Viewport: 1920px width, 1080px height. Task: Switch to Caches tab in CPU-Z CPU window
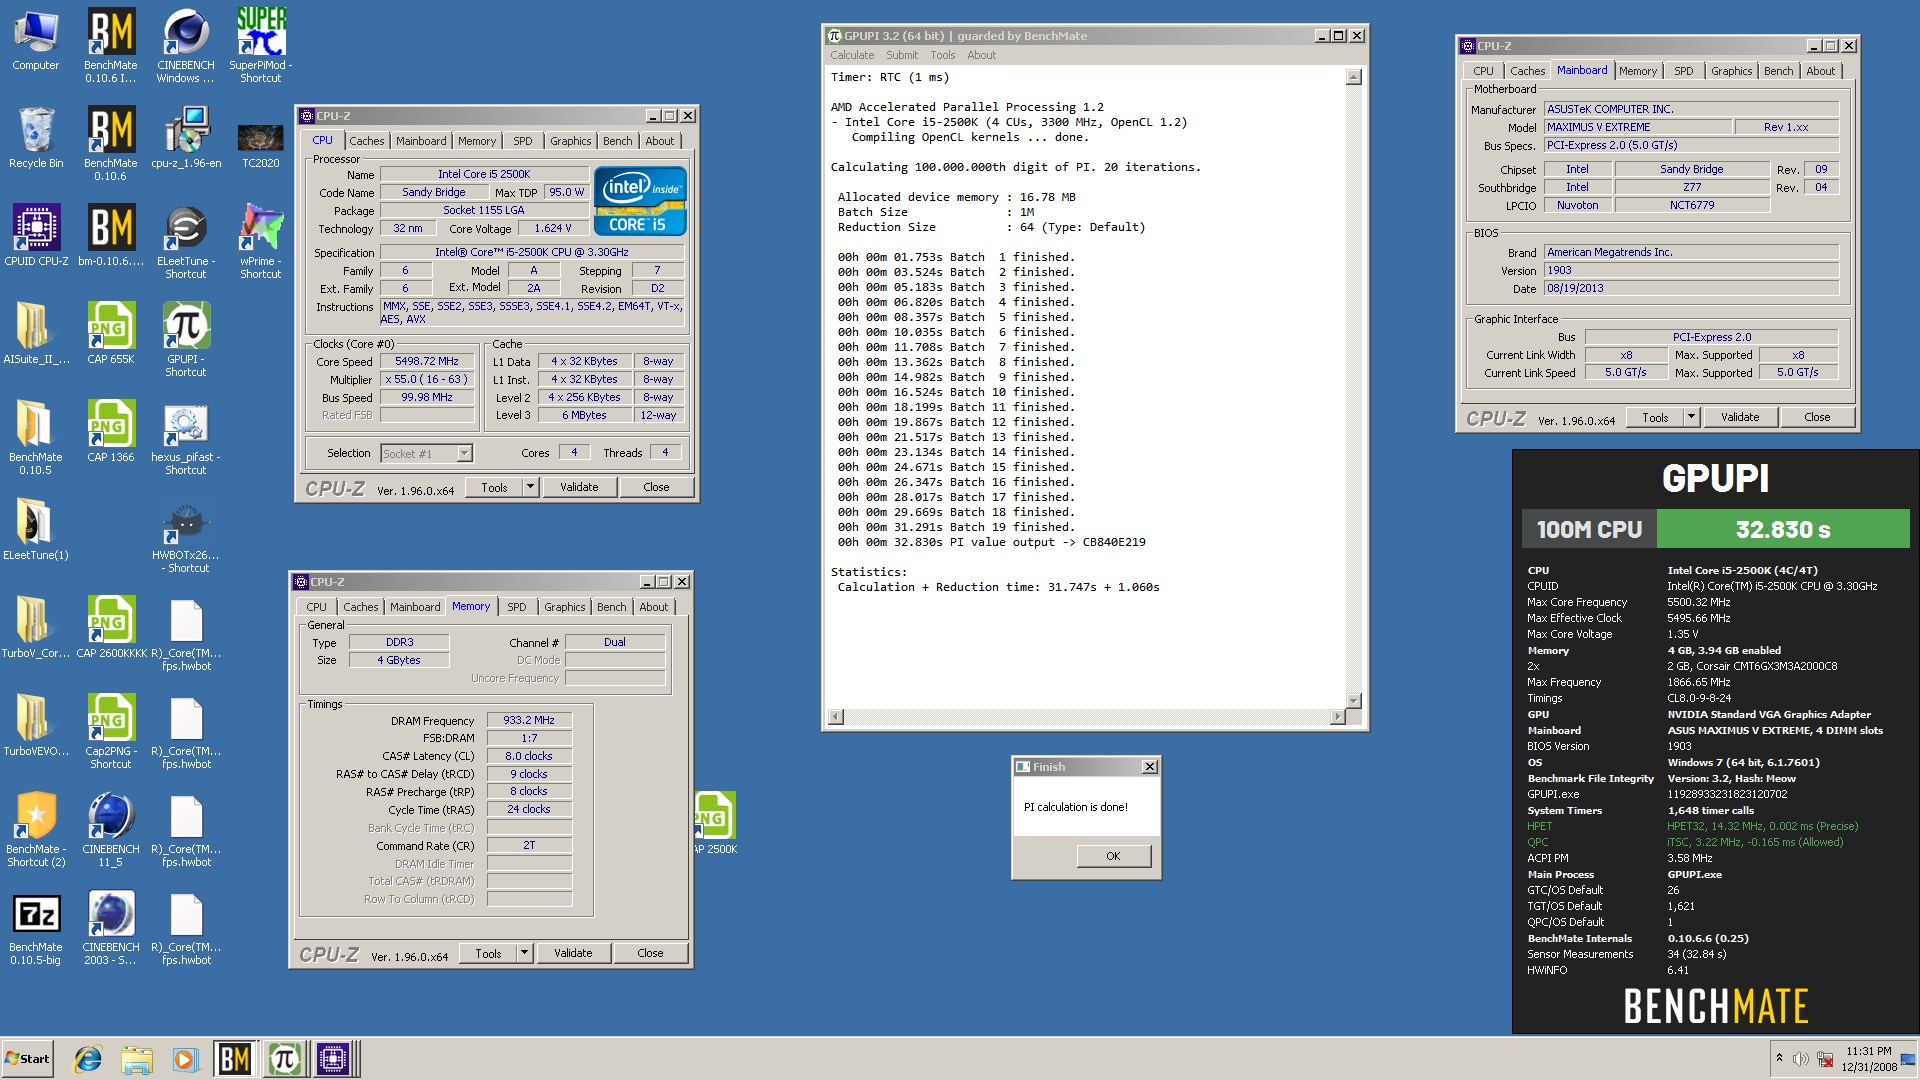coord(367,141)
